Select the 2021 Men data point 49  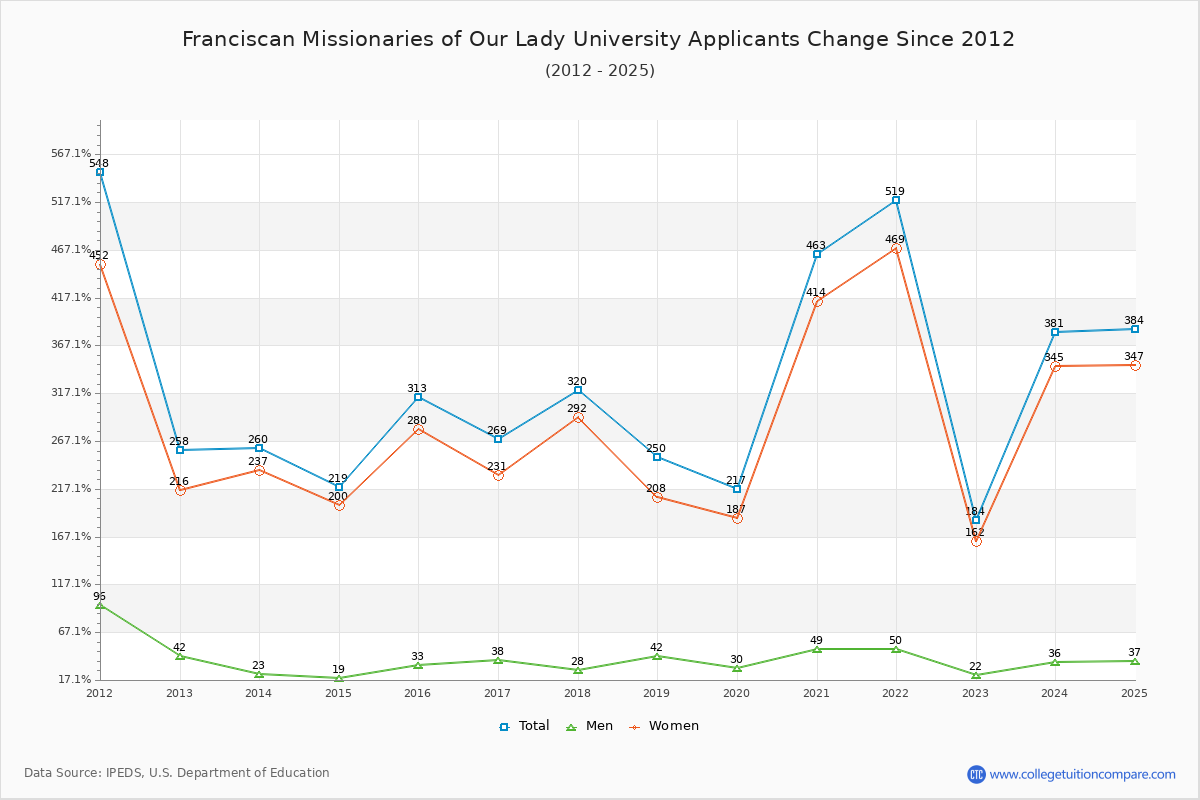pos(817,650)
